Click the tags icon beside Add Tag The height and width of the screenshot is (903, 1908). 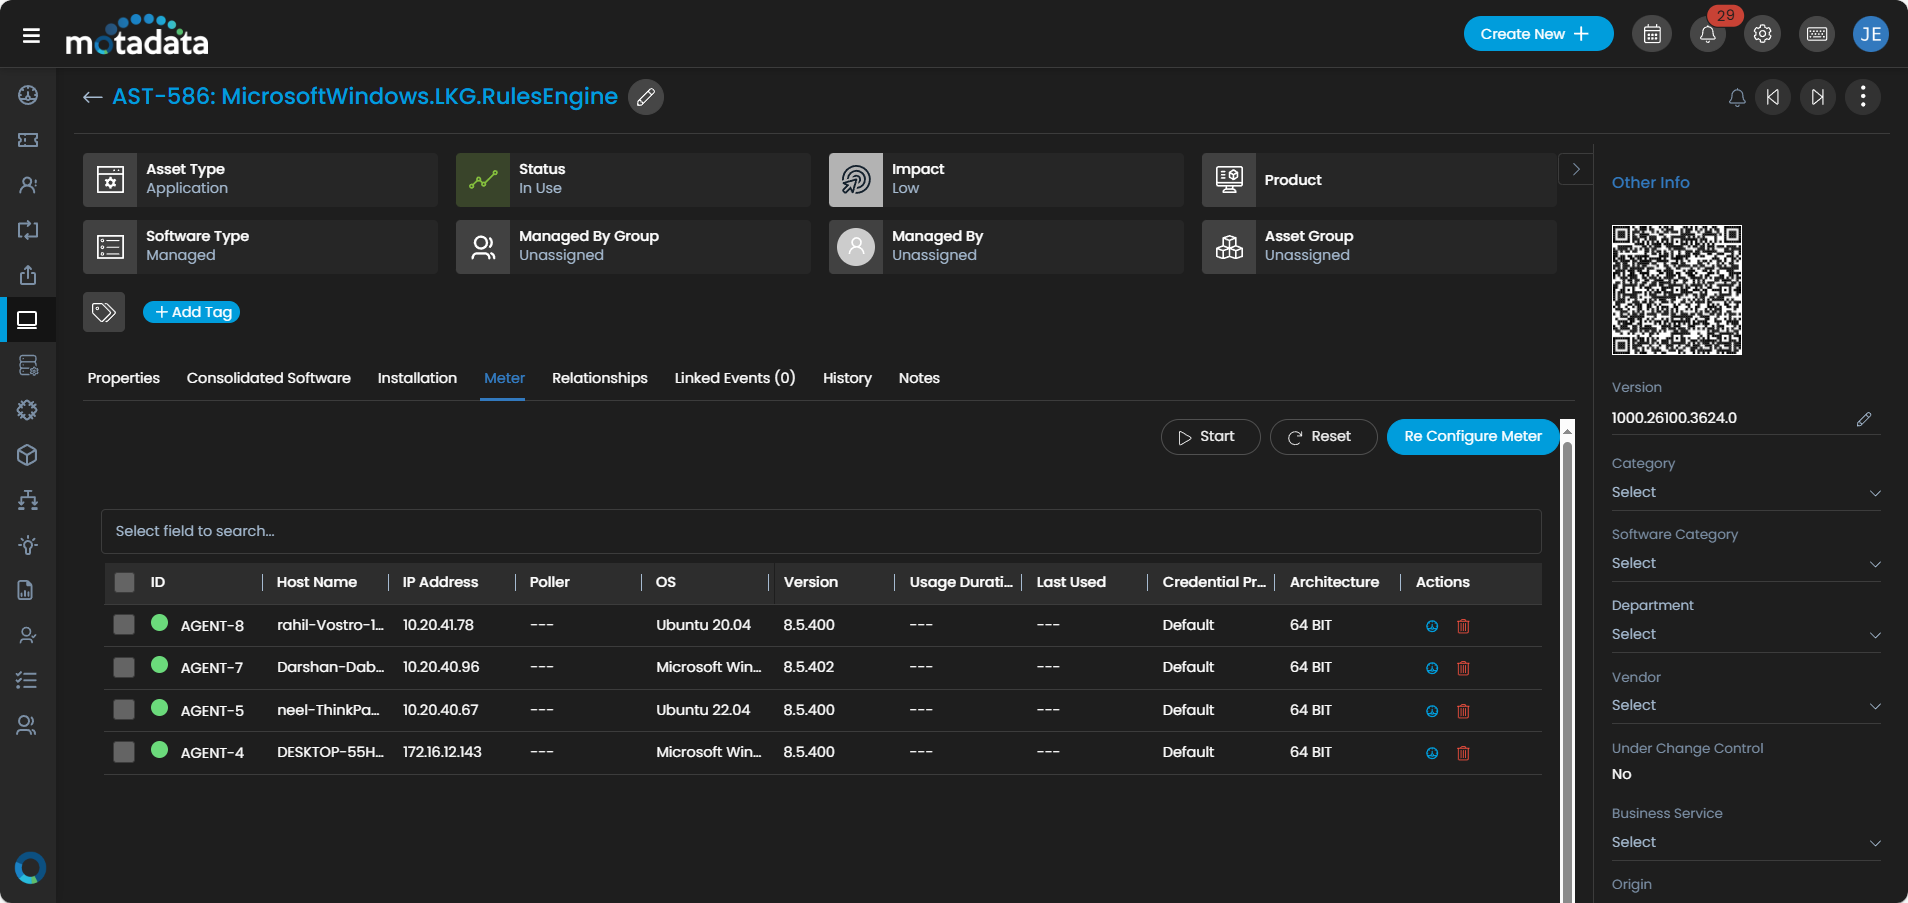coord(104,312)
